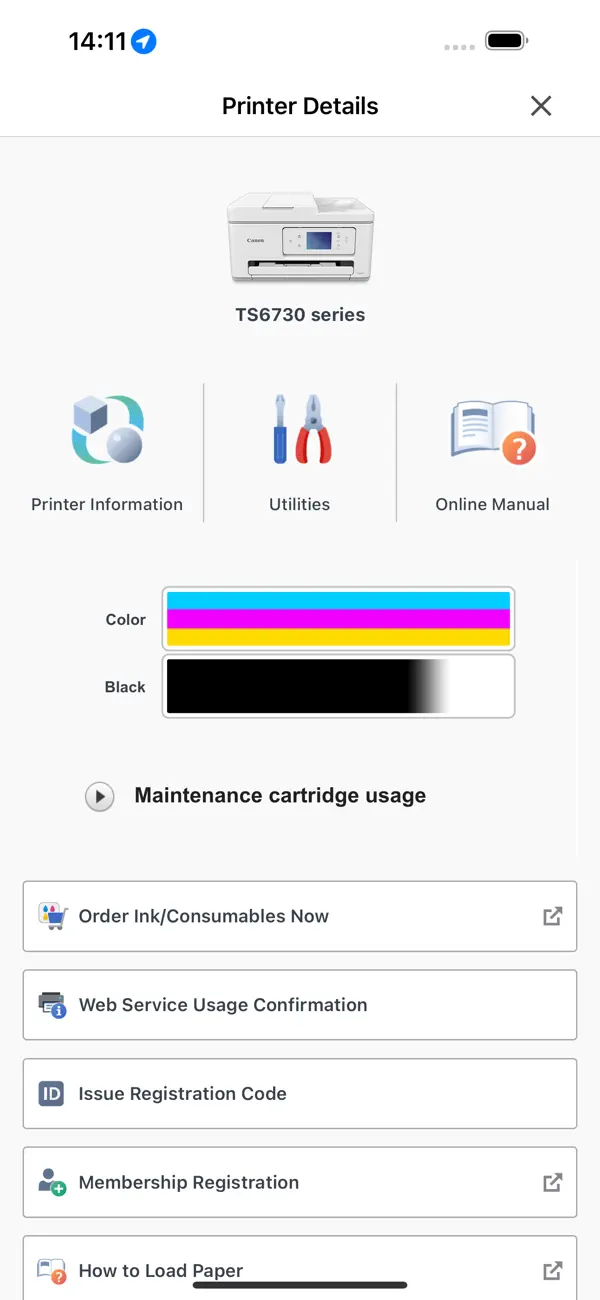This screenshot has height=1300, width=600.
Task: Check the Black ink level gauge
Action: point(338,686)
